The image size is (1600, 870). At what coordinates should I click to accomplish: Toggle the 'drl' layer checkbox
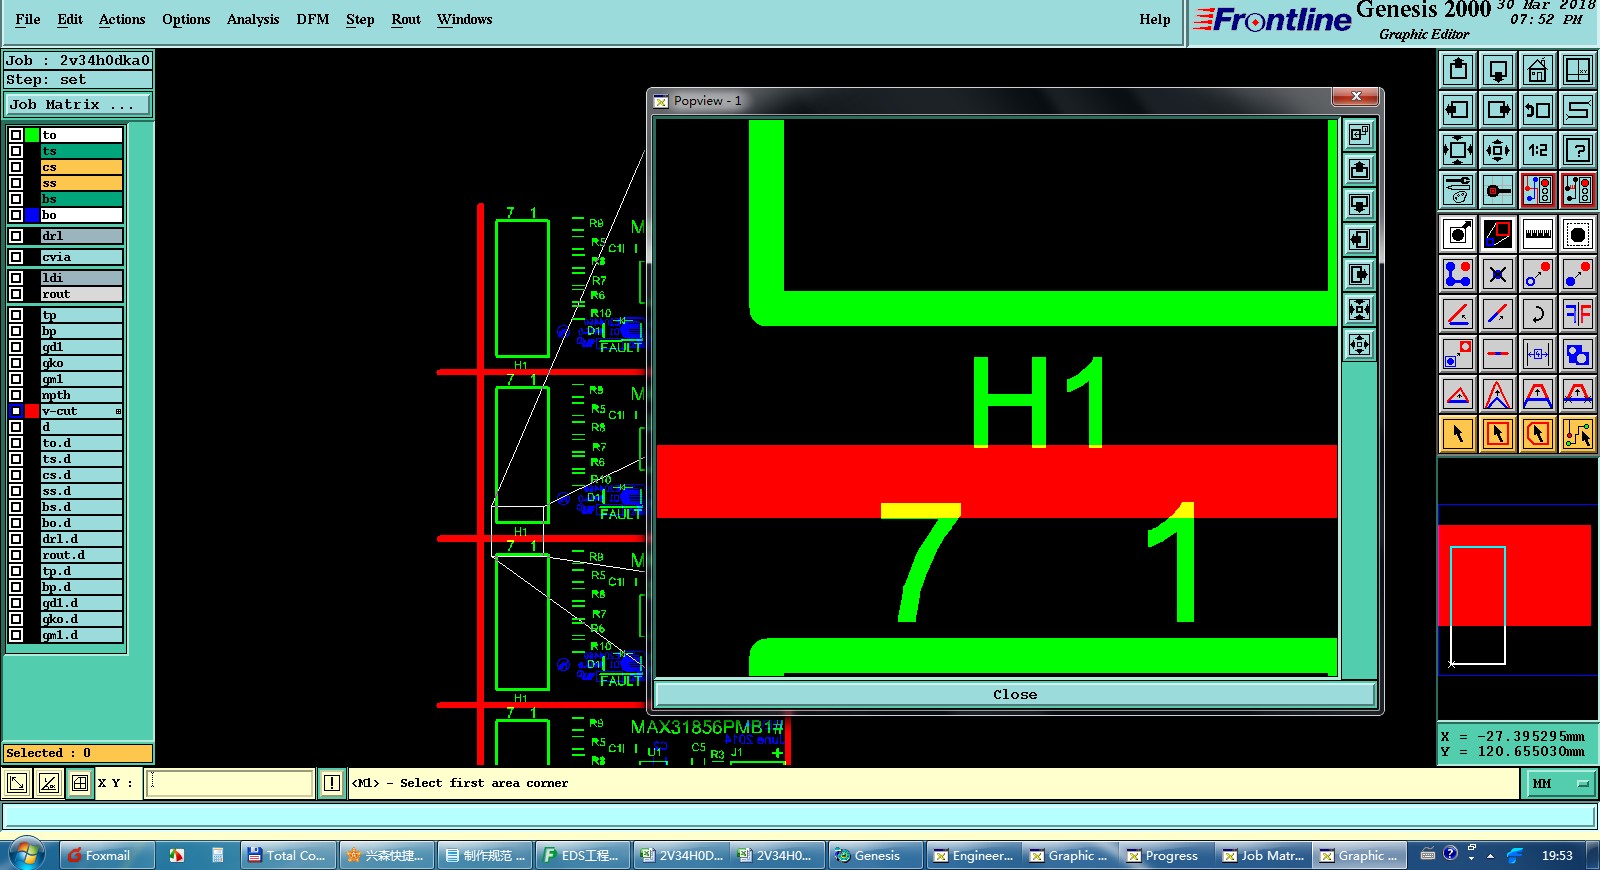(x=16, y=236)
